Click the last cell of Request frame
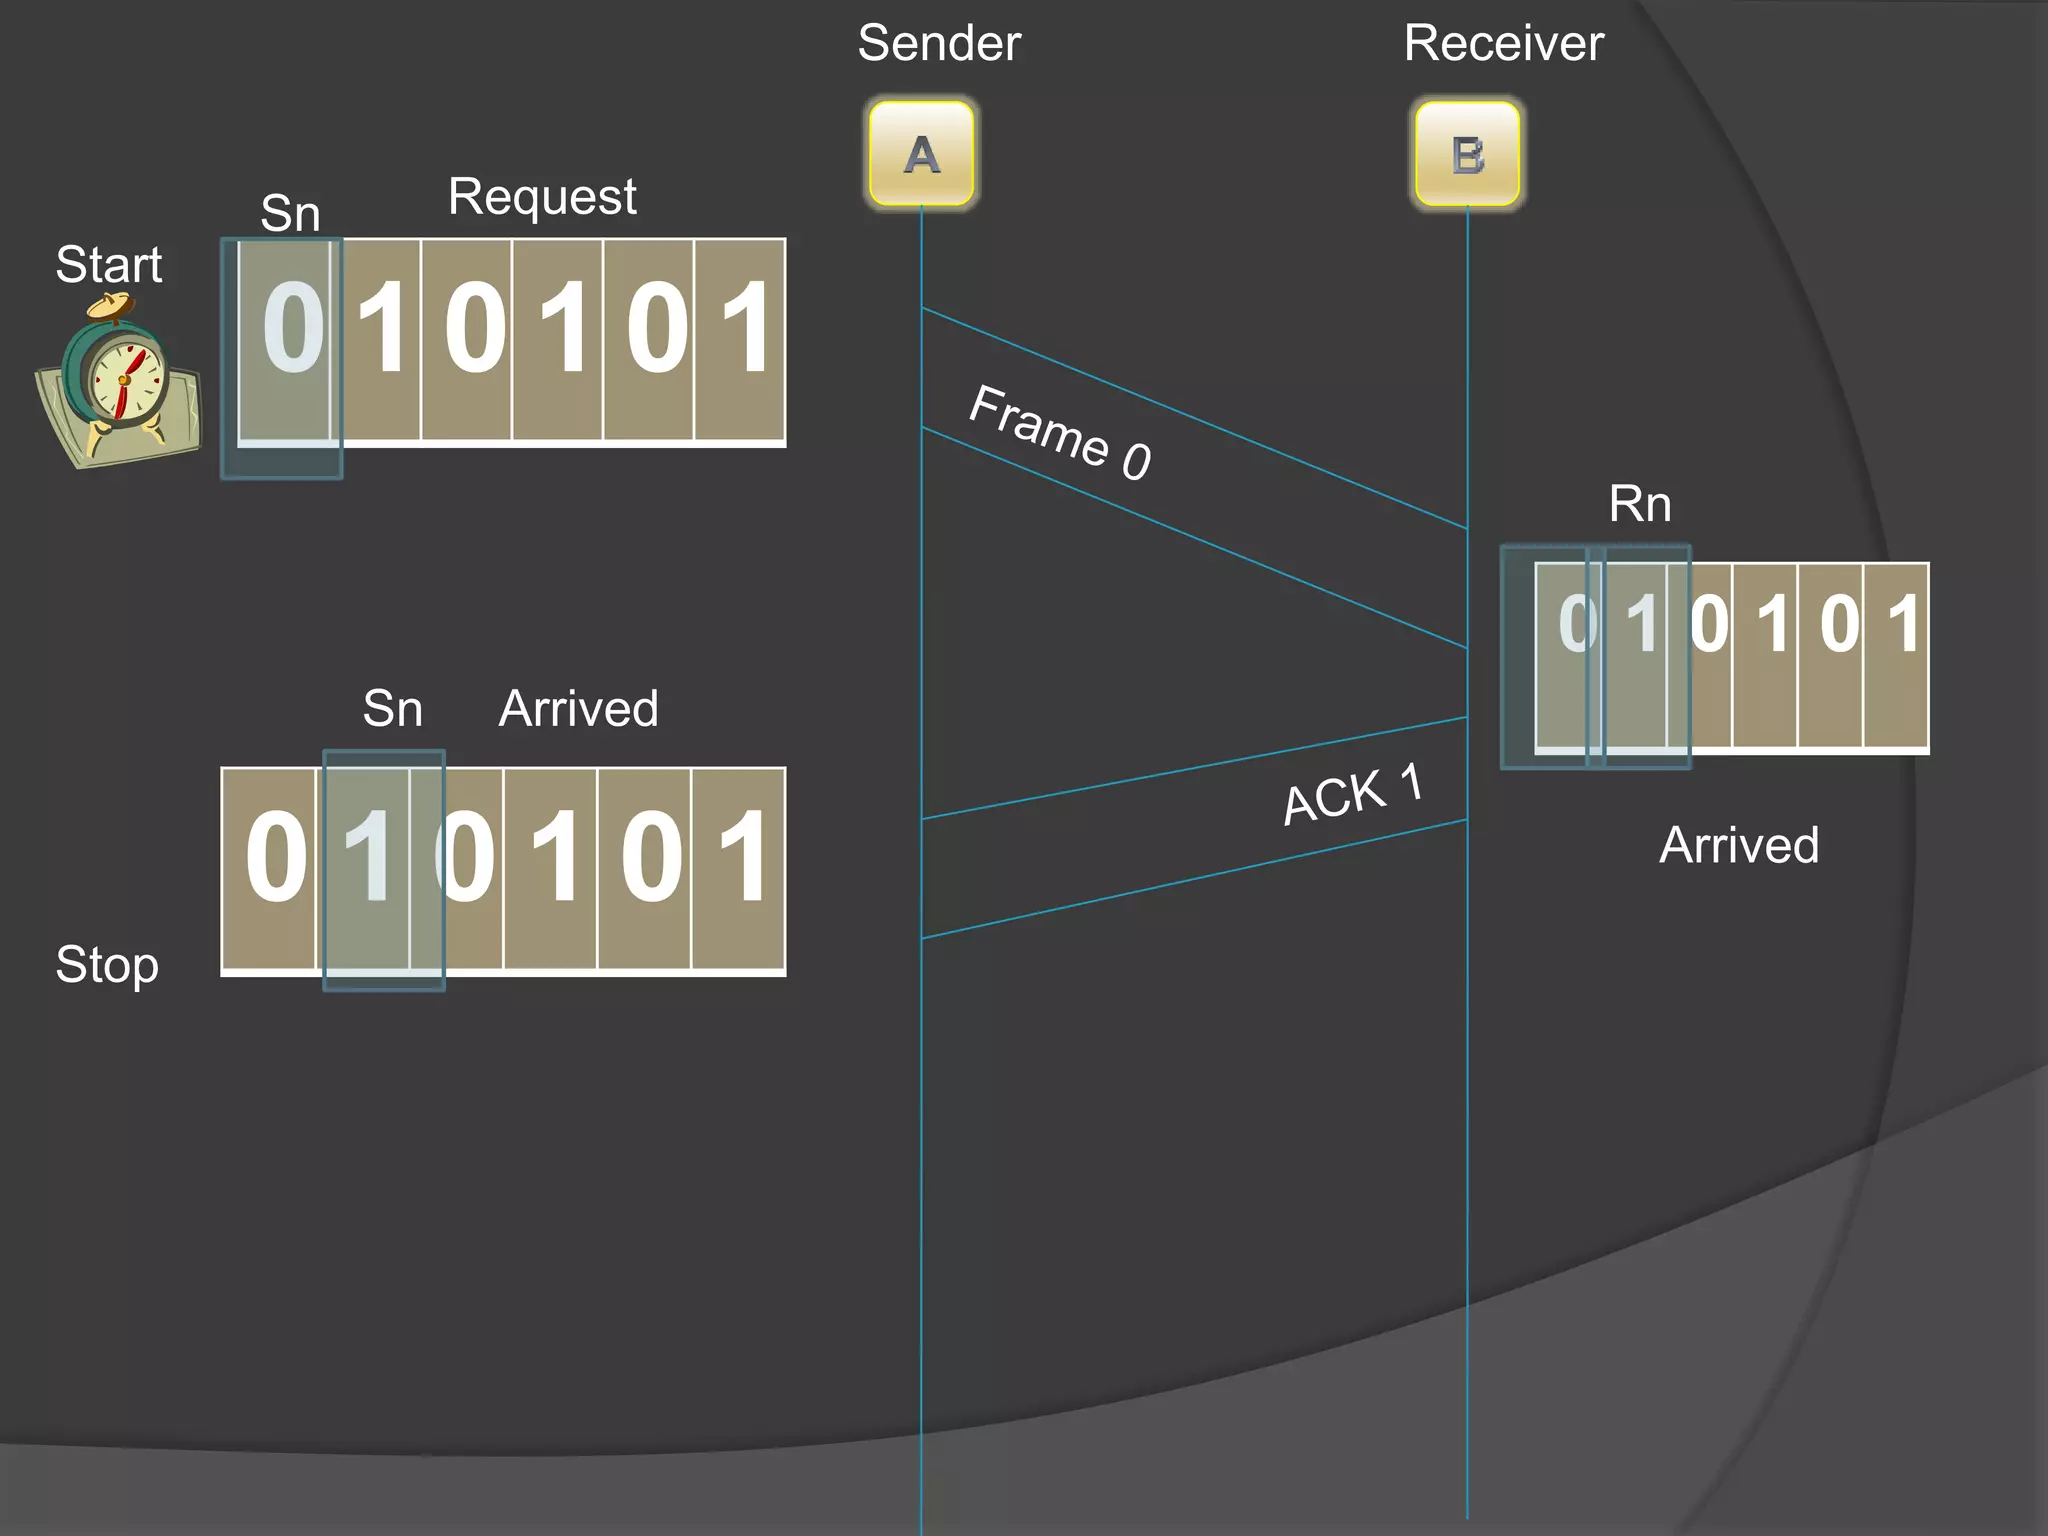The width and height of the screenshot is (2048, 1536). [740, 340]
